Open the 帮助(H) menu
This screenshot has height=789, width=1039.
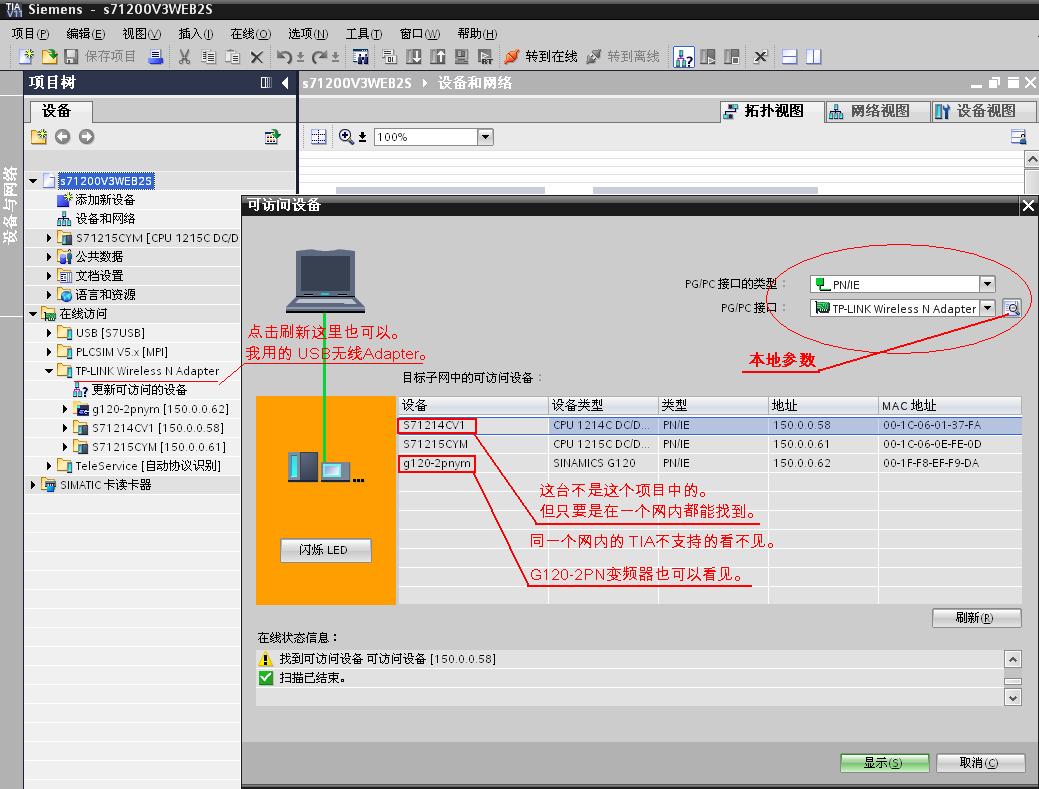coord(477,34)
